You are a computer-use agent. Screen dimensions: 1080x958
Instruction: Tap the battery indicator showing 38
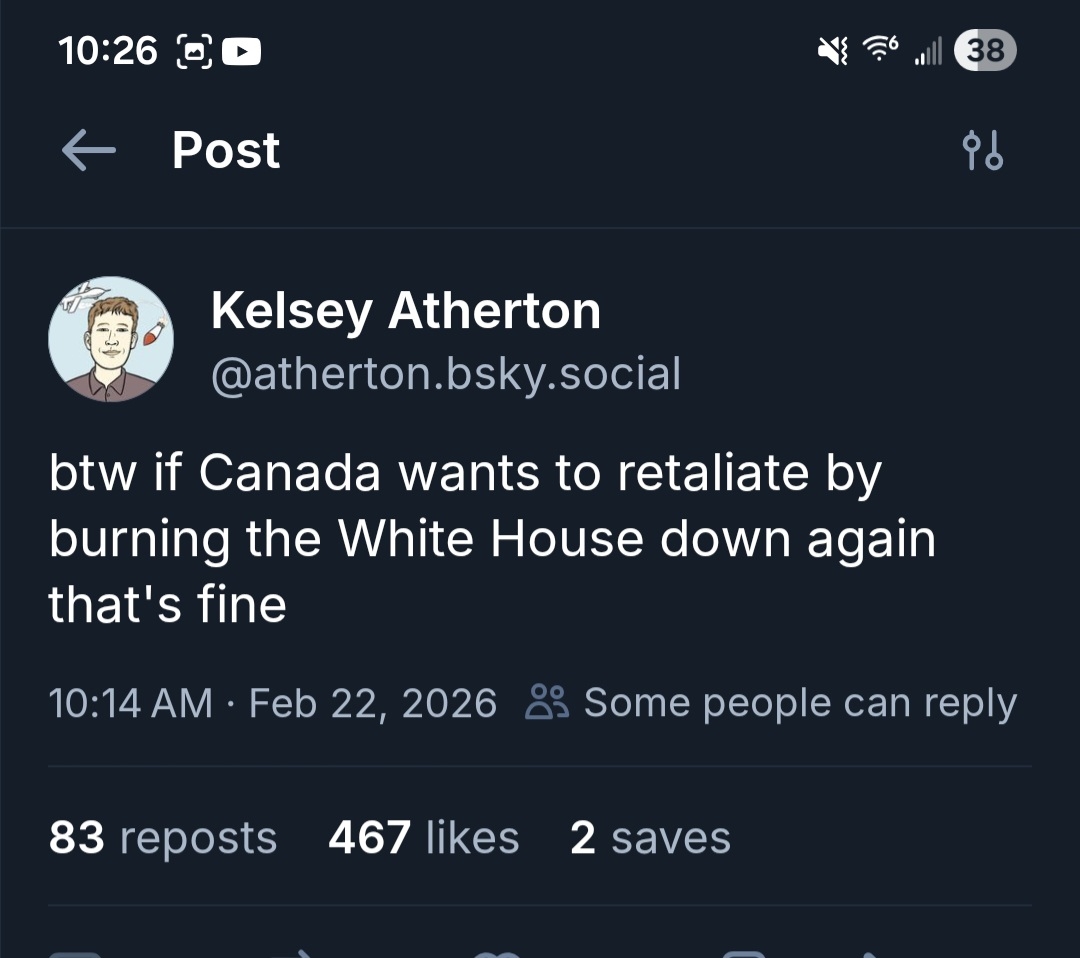click(x=985, y=50)
